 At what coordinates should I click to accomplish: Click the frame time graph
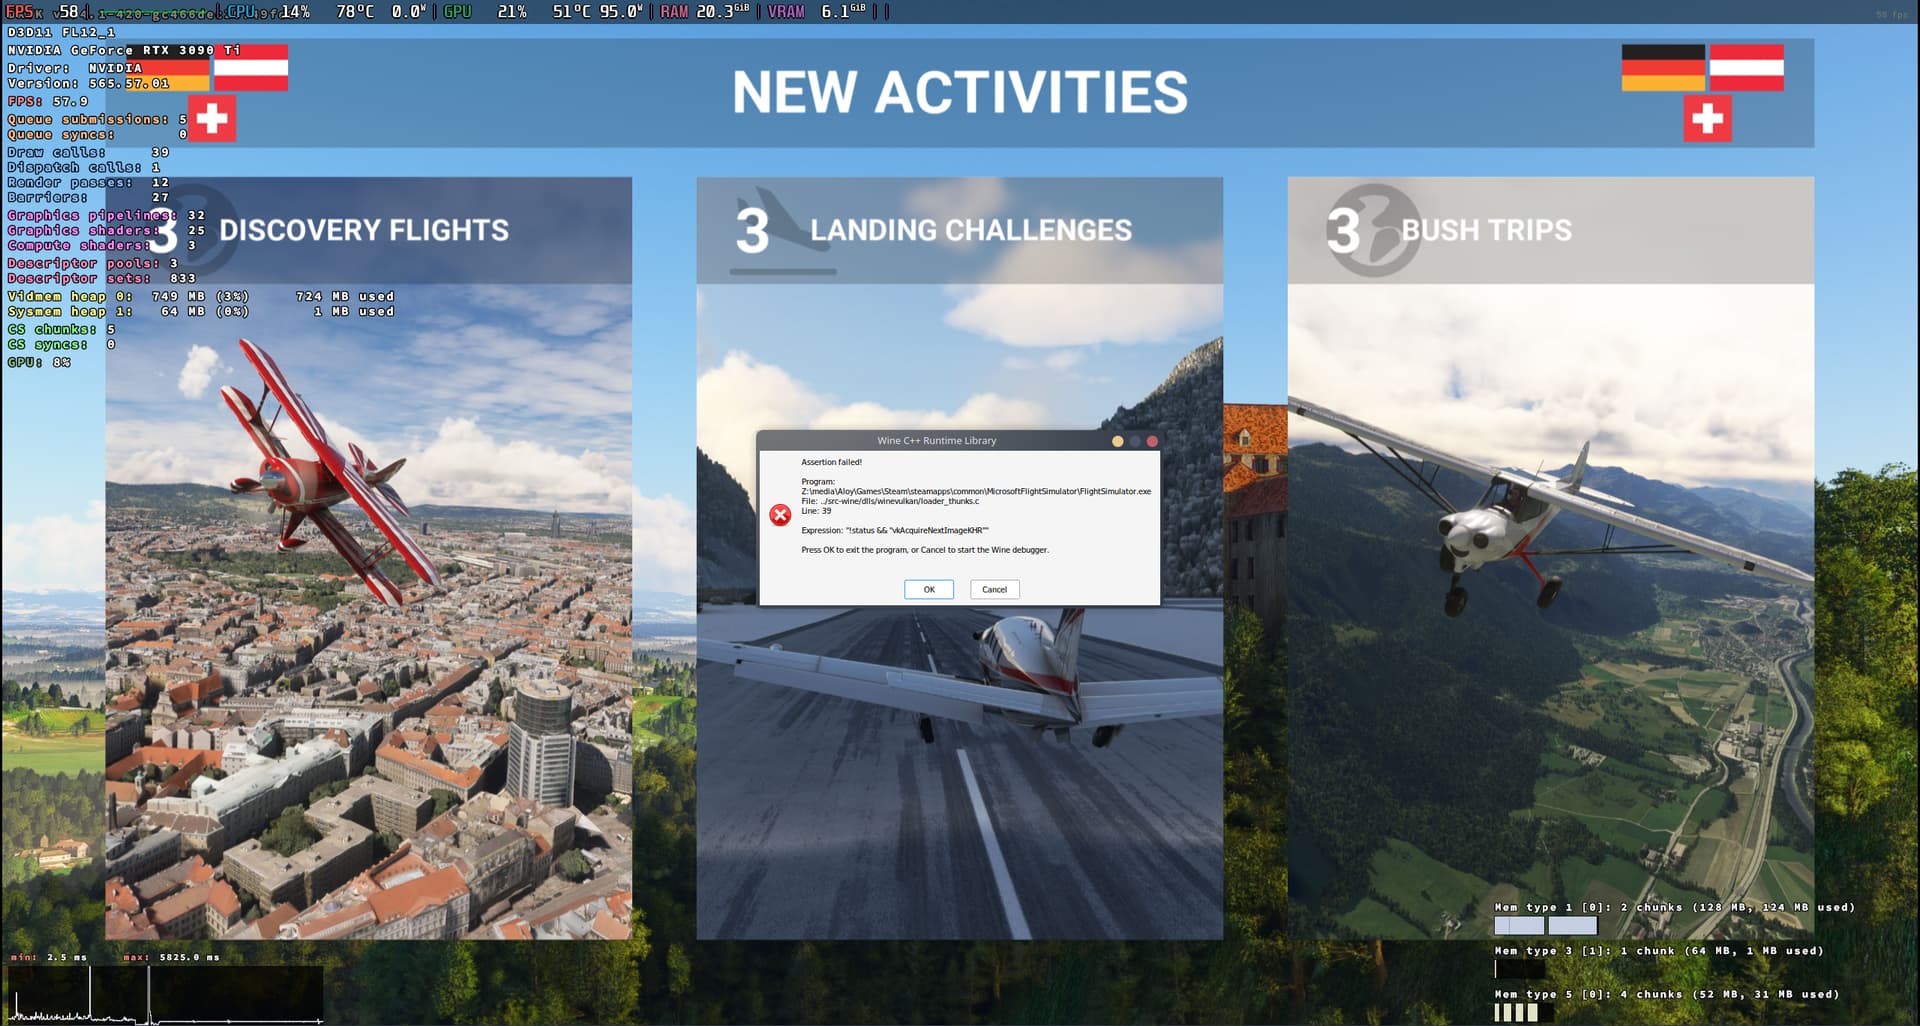[166, 995]
